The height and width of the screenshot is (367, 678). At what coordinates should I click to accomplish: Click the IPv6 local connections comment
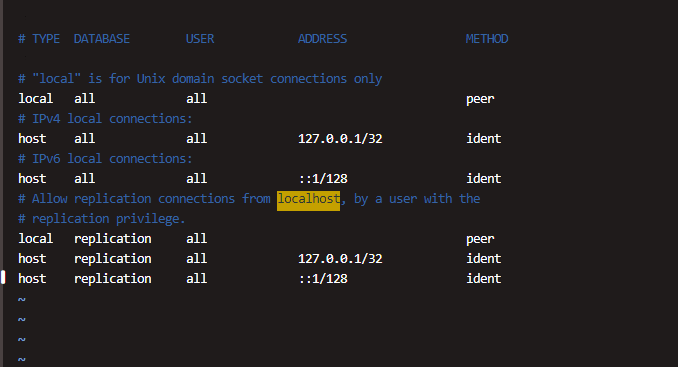pos(105,159)
